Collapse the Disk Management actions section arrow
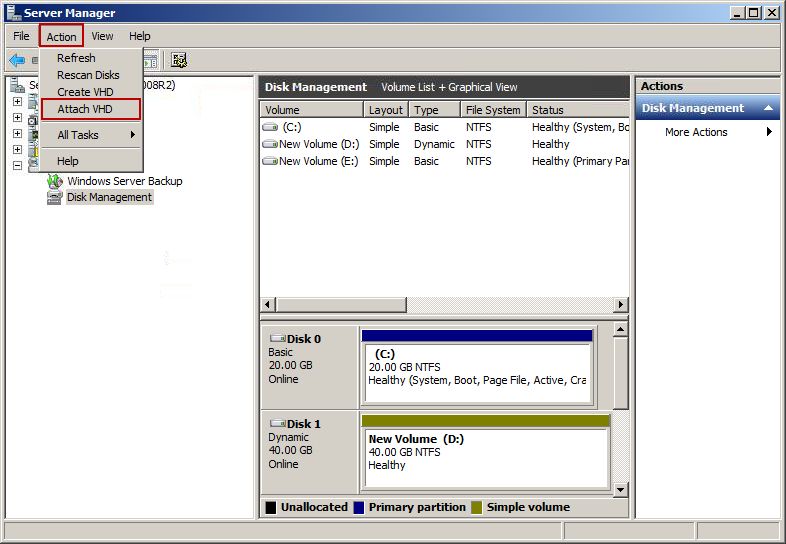Screen dimensions: 786x544 click(x=768, y=108)
